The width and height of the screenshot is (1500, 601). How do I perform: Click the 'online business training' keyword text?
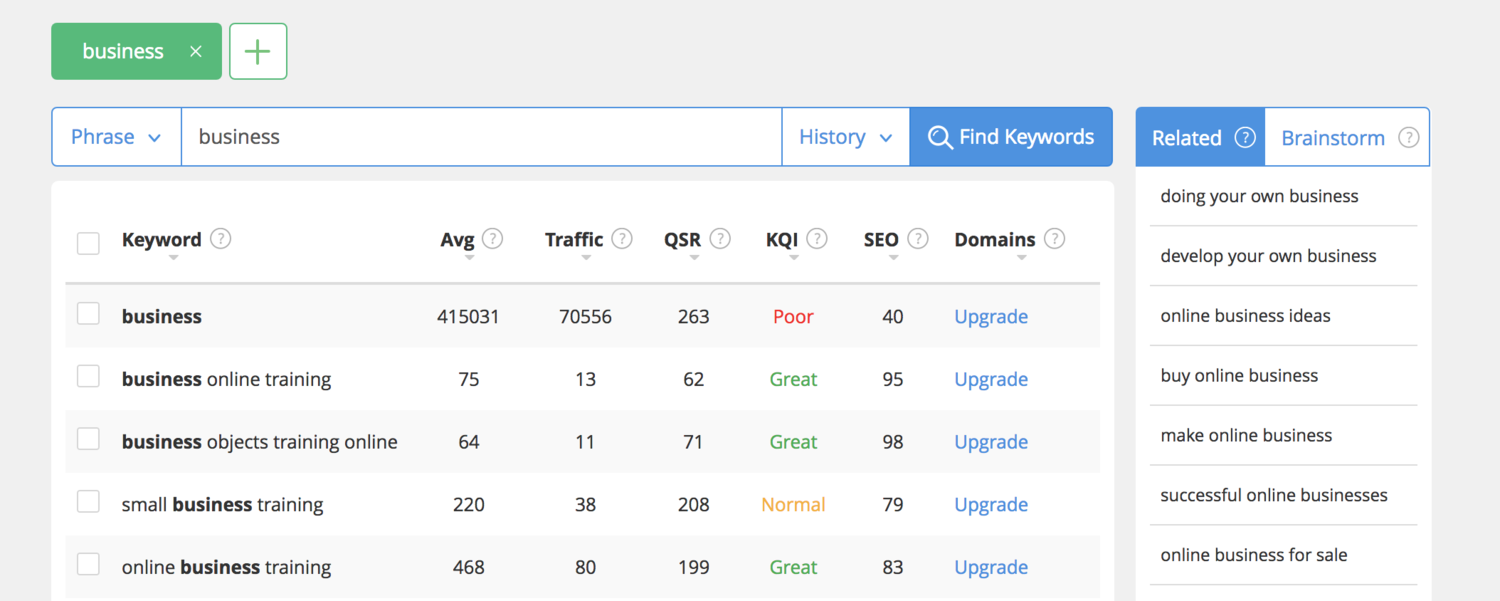click(x=226, y=567)
